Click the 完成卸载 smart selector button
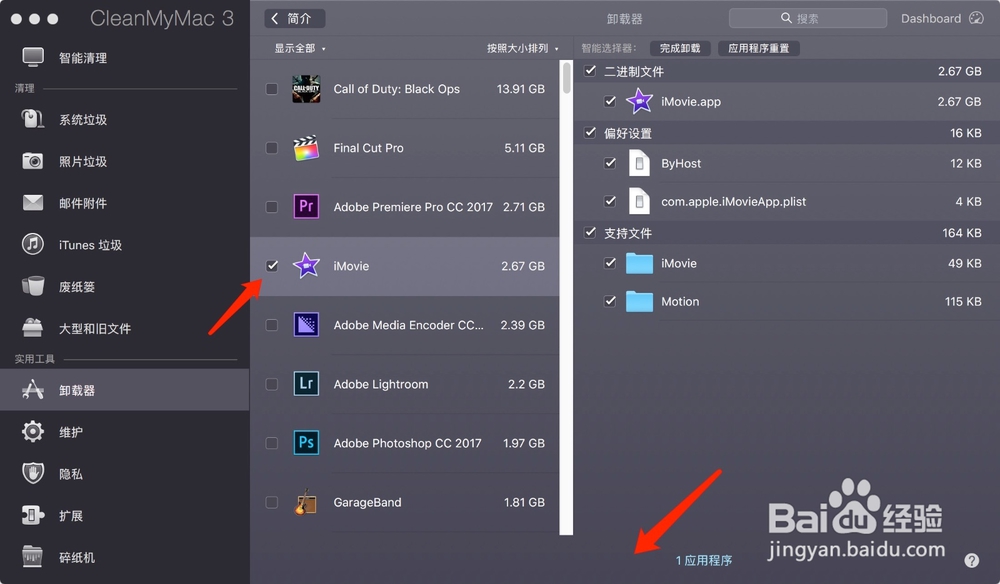Image resolution: width=1000 pixels, height=584 pixels. [x=680, y=48]
